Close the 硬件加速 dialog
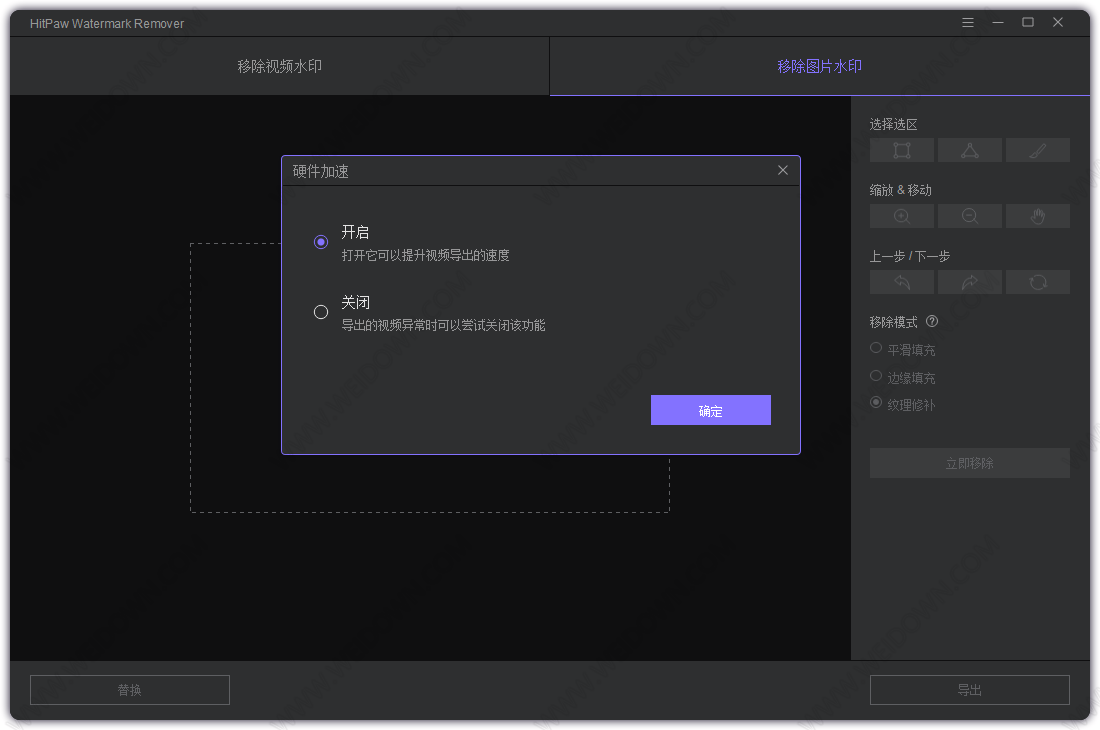Image resolution: width=1100 pixels, height=730 pixels. point(783,170)
